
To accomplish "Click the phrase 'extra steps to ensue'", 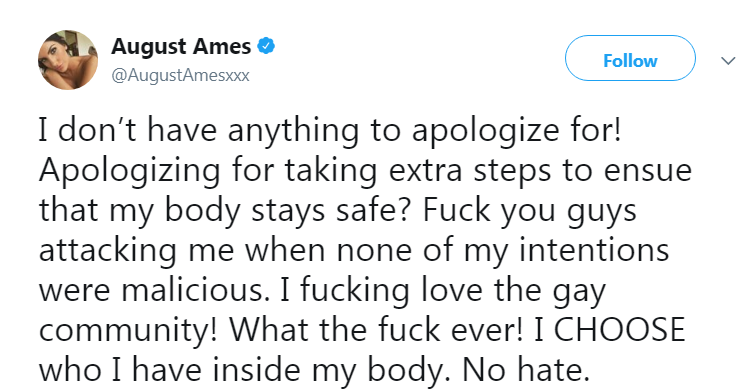I will click(x=540, y=171).
